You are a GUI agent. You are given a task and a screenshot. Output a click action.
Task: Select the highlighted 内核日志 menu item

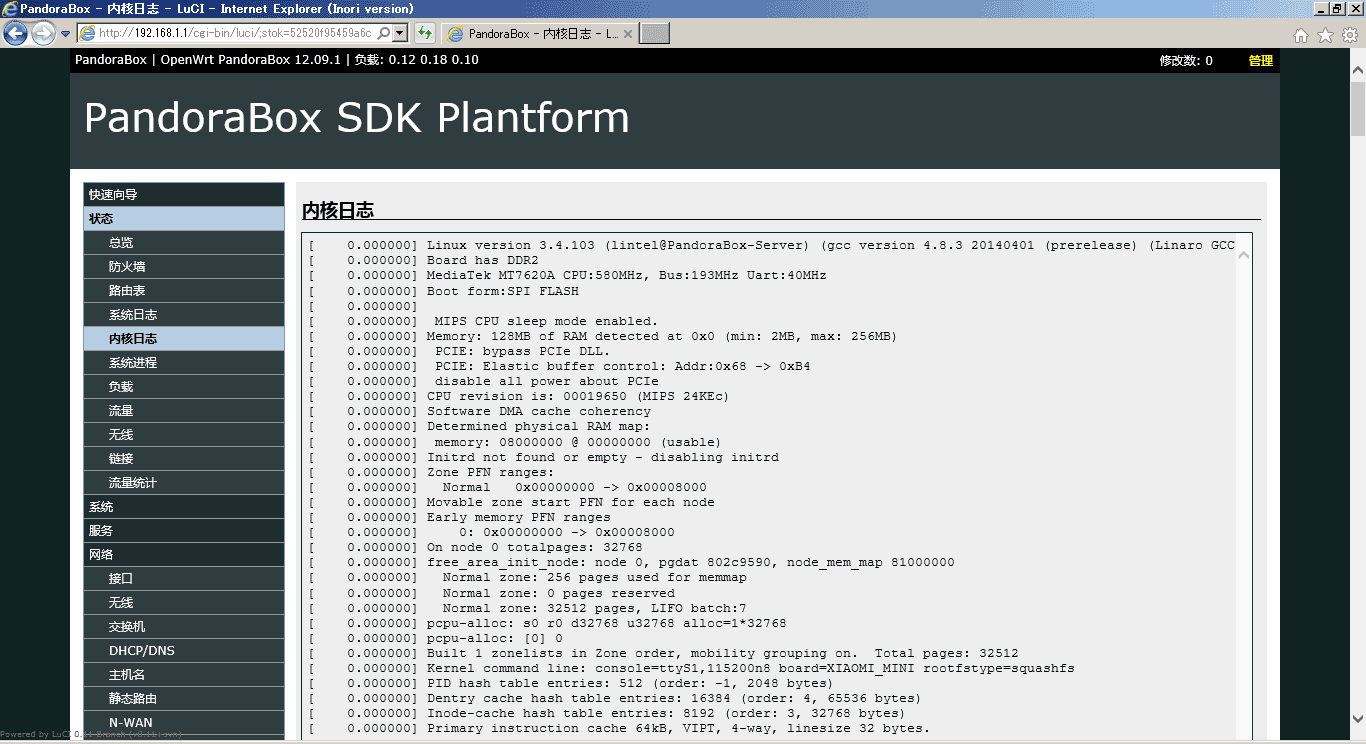coord(184,339)
